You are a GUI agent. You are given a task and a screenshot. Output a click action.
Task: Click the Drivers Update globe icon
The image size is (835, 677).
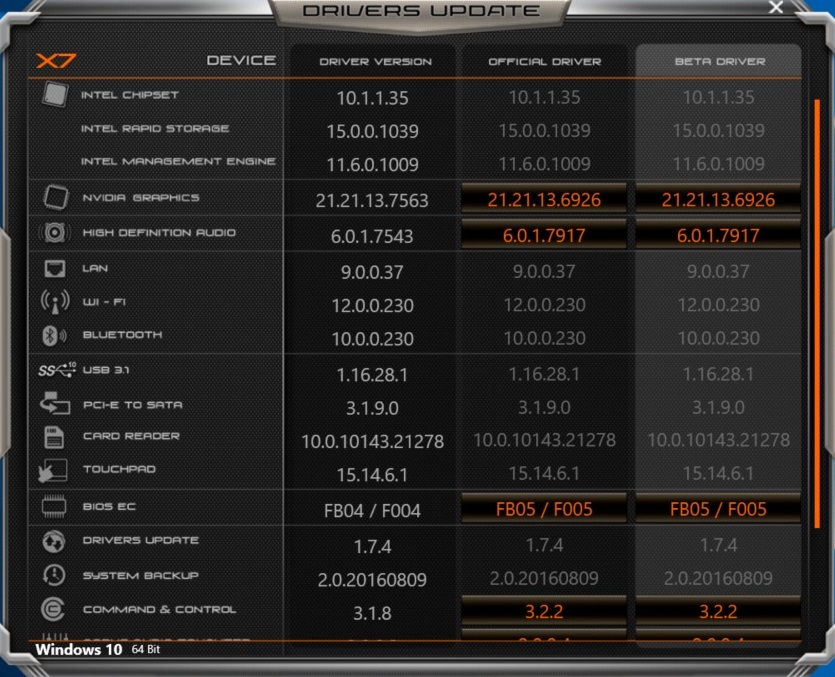[x=54, y=541]
